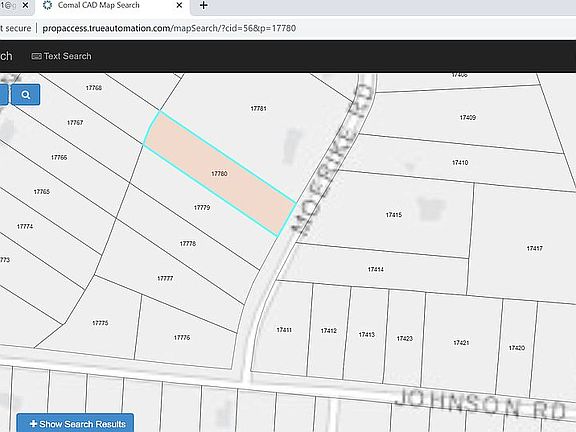Click the magnifier search button on map
Viewport: 576px width, 432px height.
pyautogui.click(x=26, y=95)
